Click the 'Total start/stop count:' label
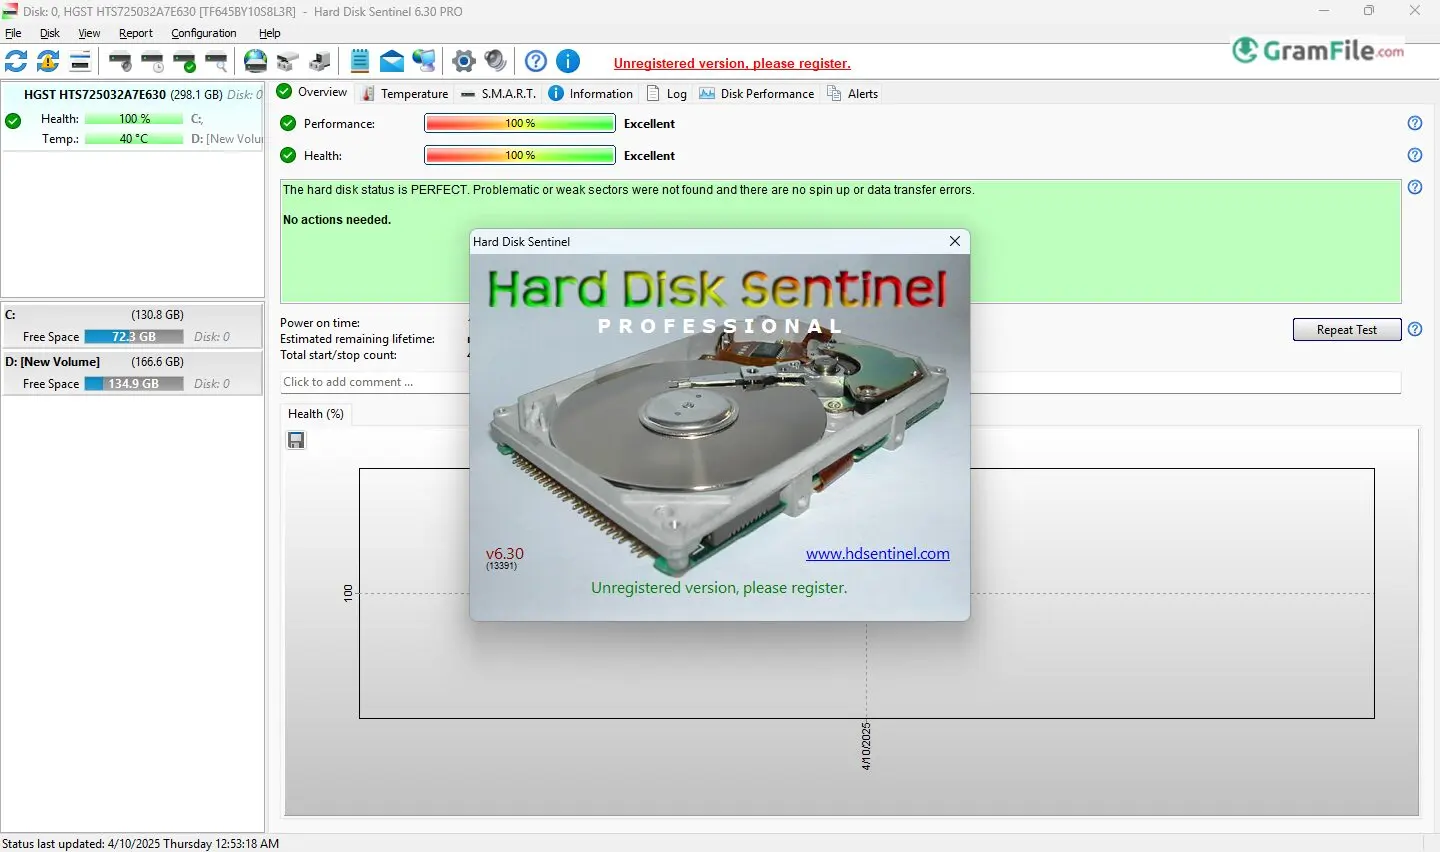 click(x=338, y=355)
